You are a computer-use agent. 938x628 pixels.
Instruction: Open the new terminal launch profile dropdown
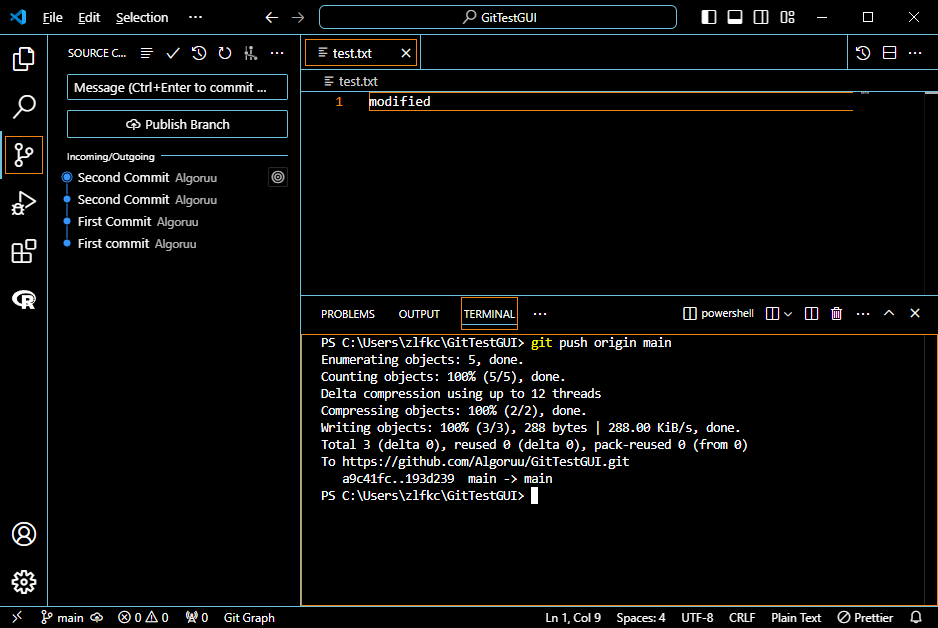coord(788,313)
